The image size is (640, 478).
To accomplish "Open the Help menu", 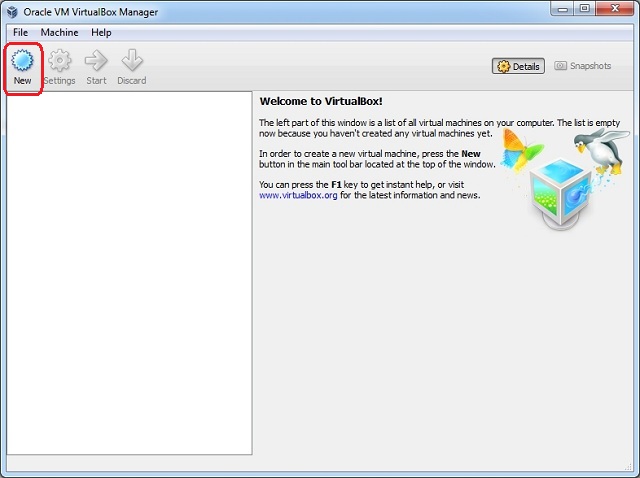I will [101, 32].
